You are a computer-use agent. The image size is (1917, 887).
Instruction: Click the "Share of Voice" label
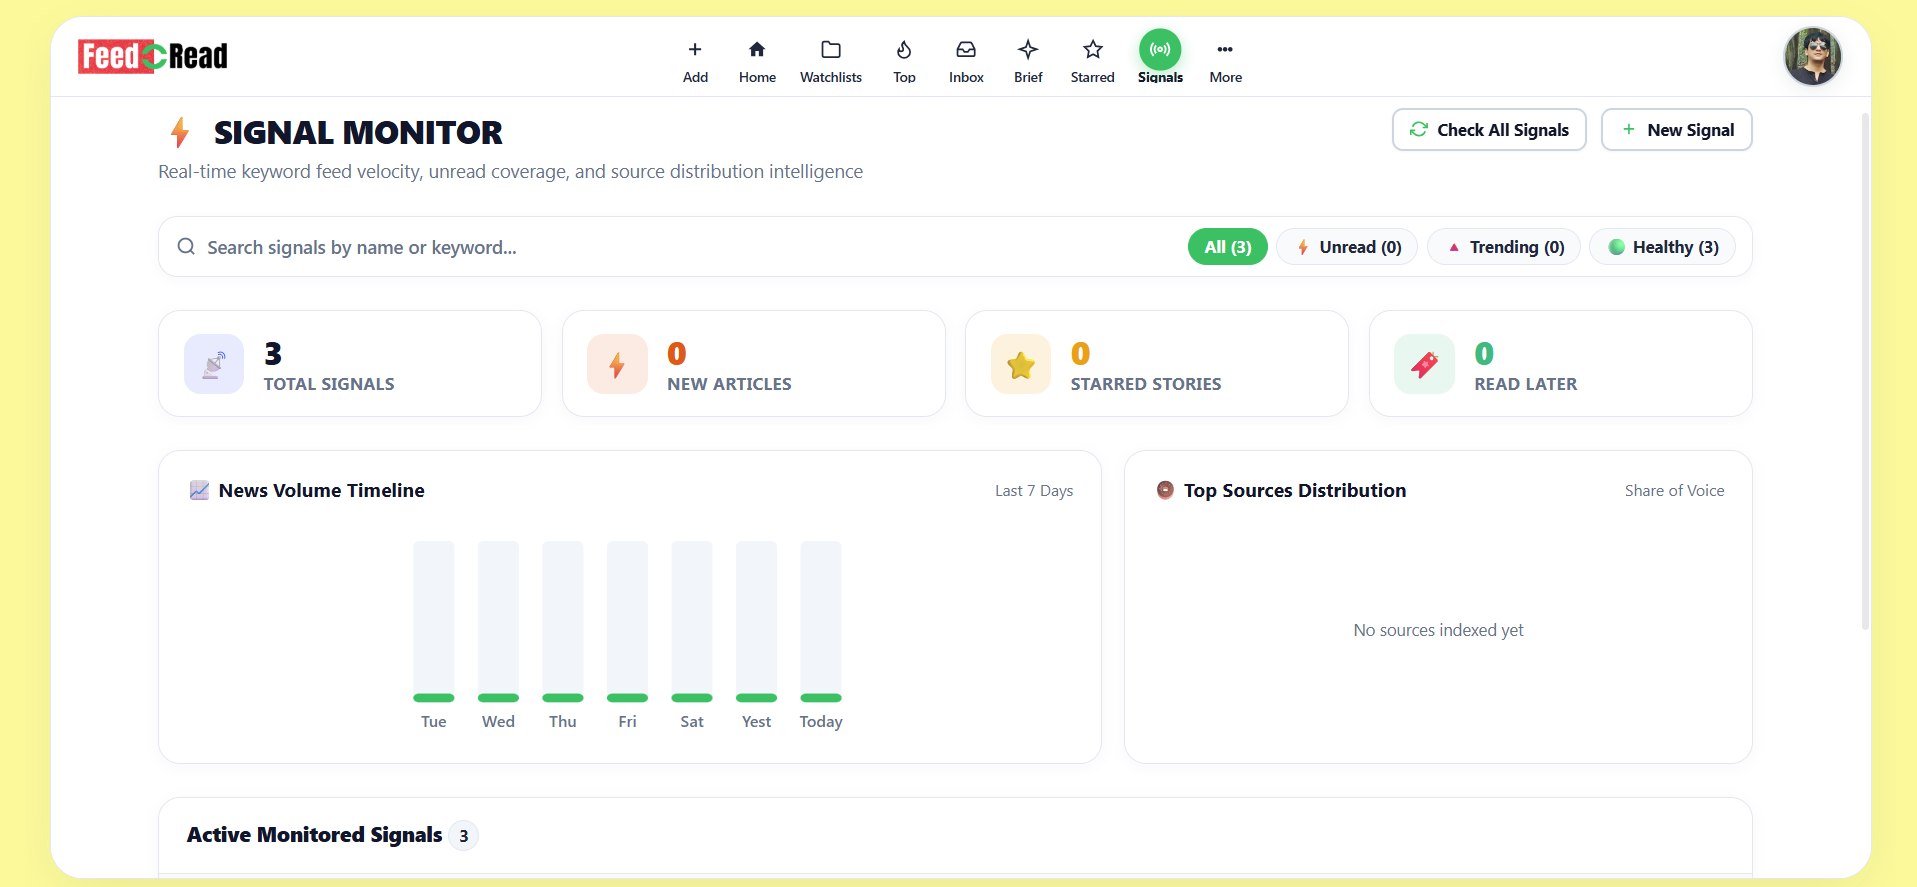[x=1675, y=491]
